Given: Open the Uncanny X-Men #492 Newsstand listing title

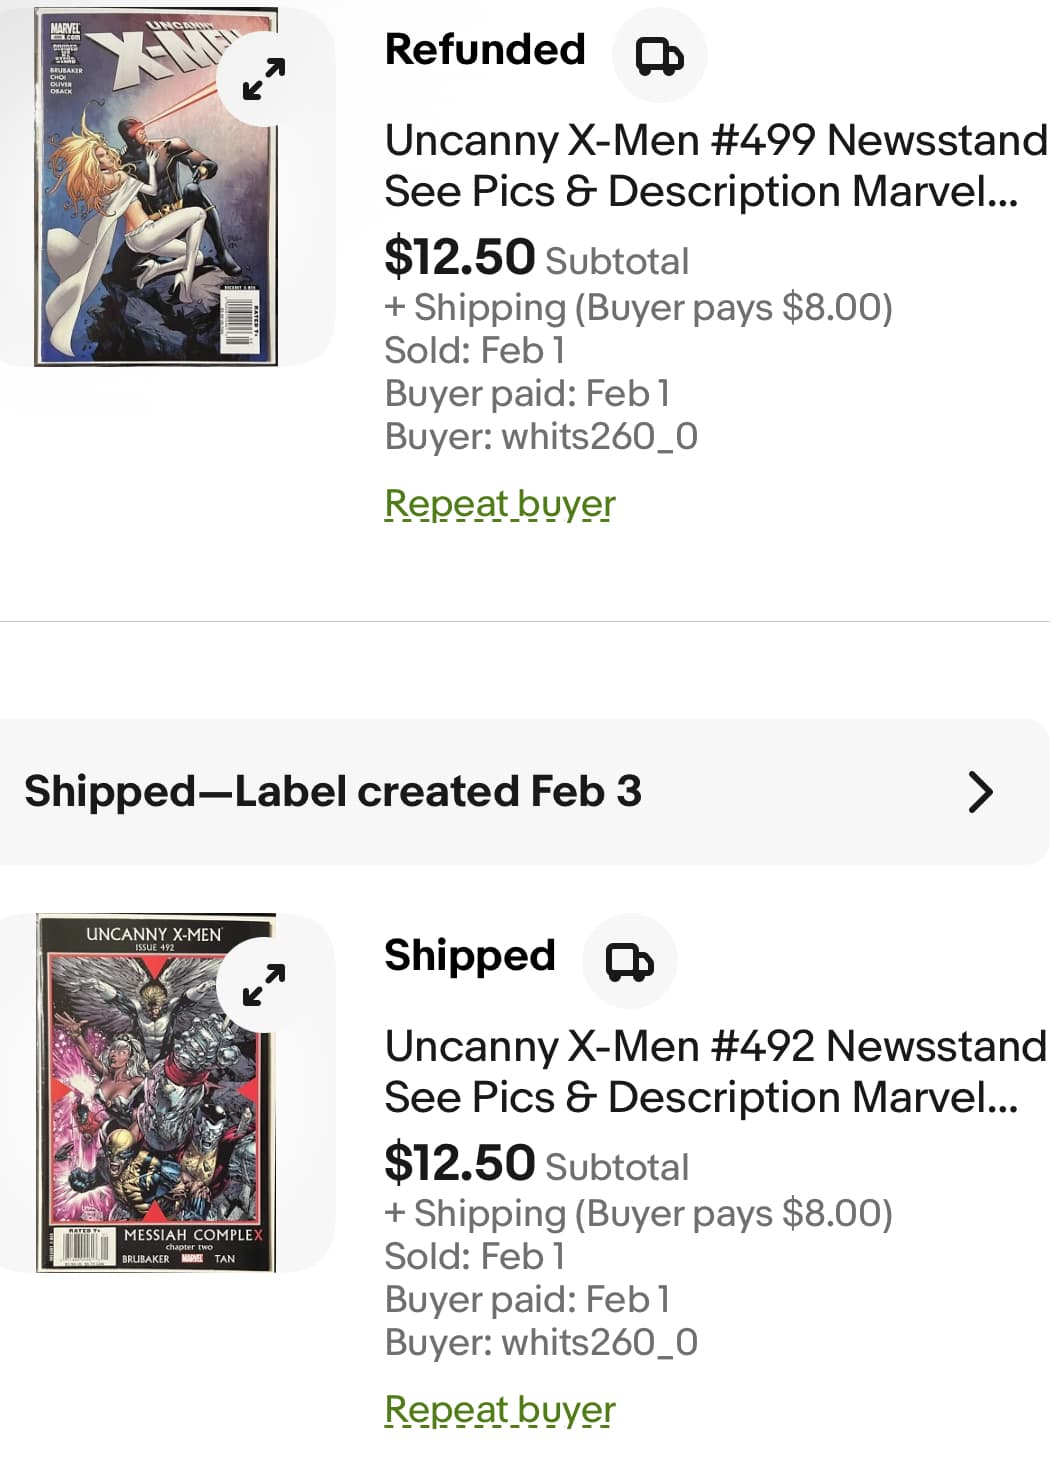Looking at the screenshot, I should point(714,1071).
